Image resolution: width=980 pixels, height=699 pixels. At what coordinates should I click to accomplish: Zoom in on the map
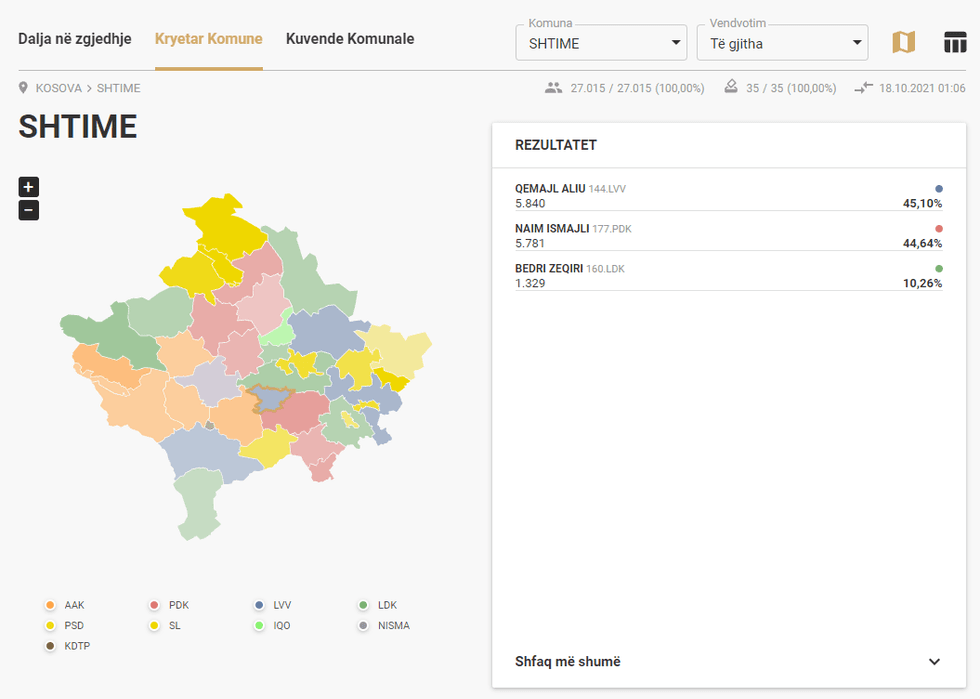click(x=29, y=187)
